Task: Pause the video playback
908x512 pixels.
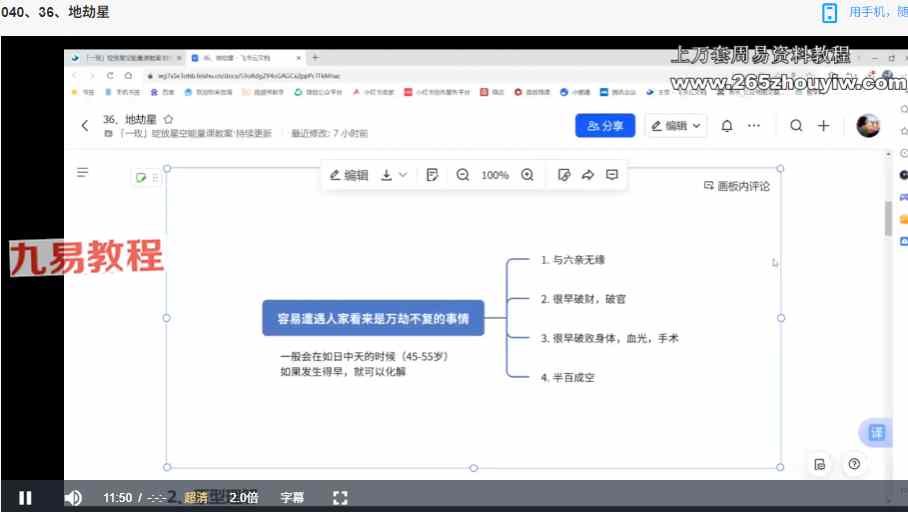Action: (25, 497)
